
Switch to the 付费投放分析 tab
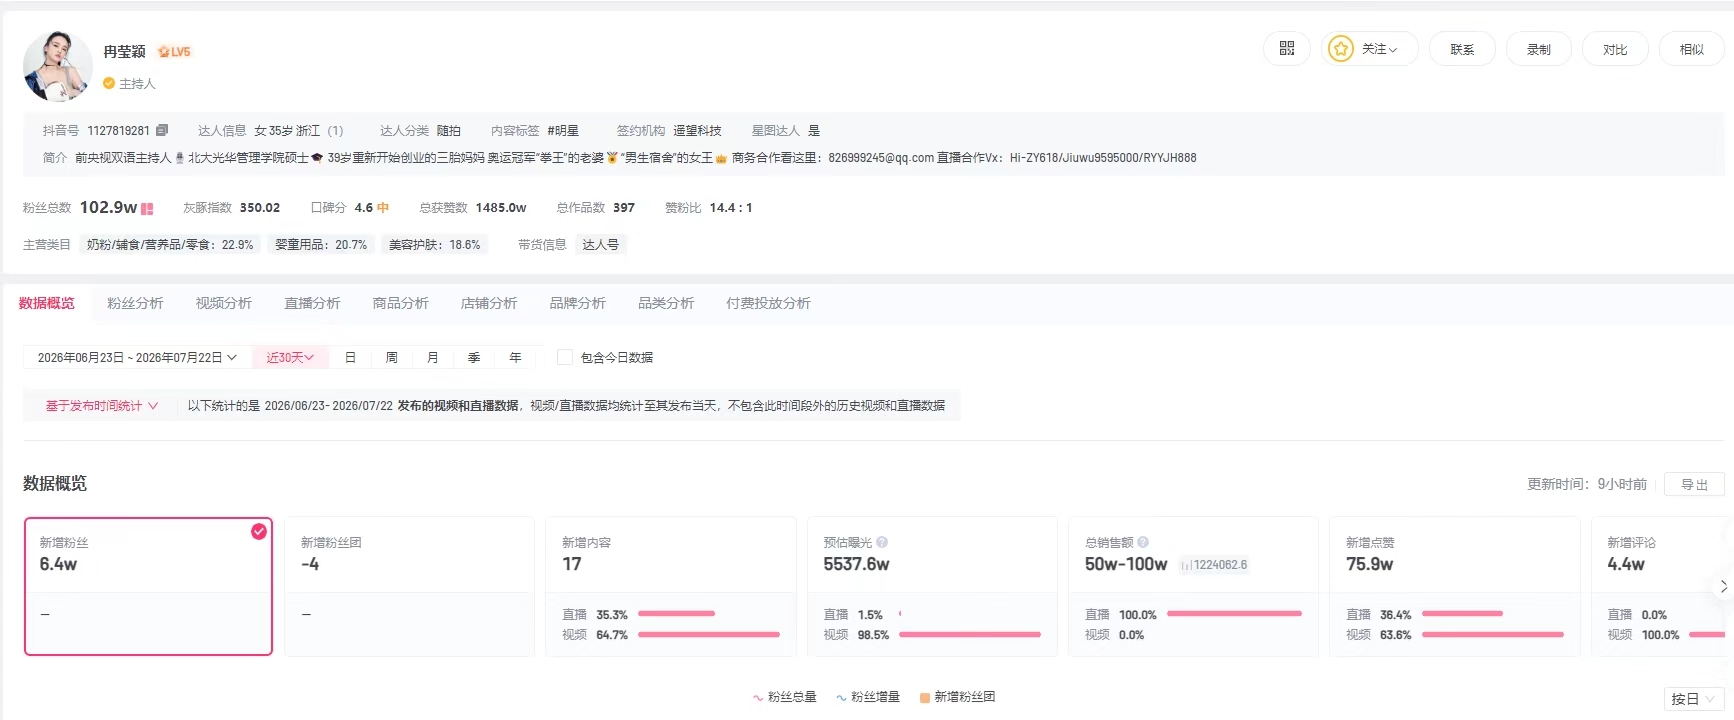(x=769, y=303)
